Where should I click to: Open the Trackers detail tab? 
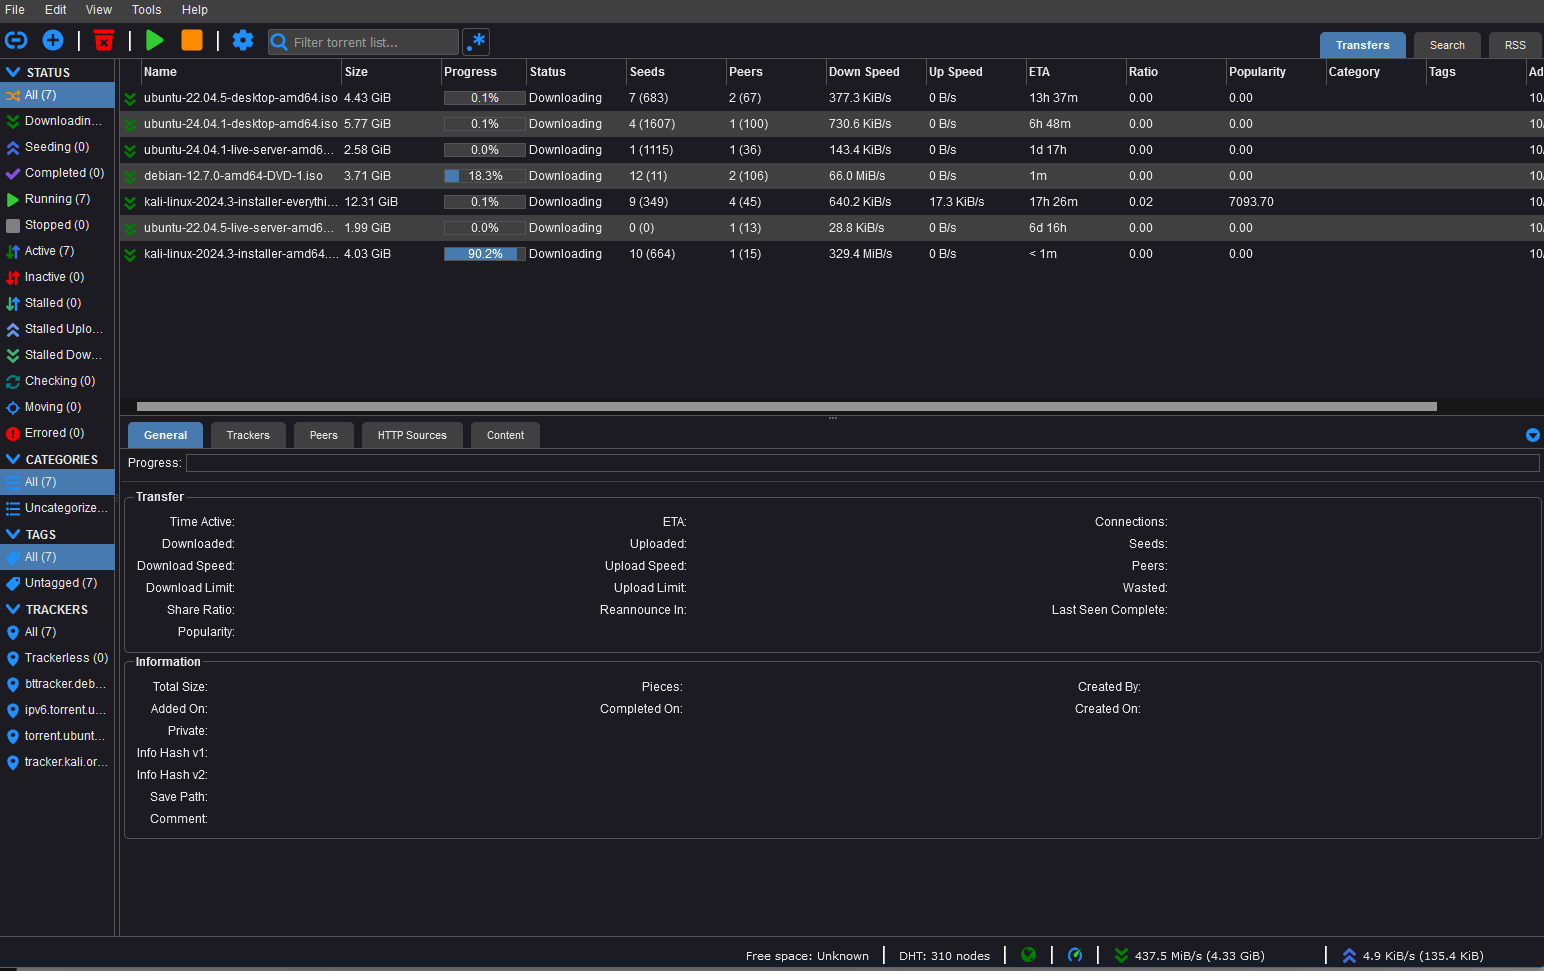[x=248, y=435]
